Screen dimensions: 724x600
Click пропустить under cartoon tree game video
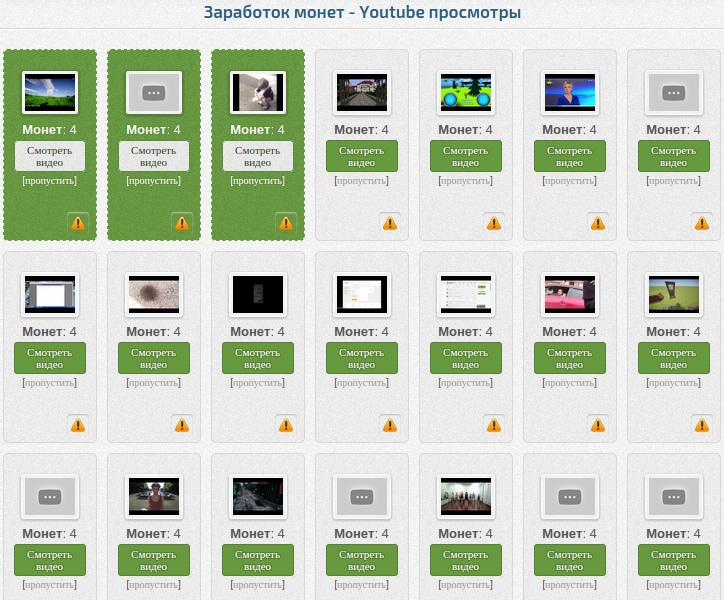[x=465, y=181]
